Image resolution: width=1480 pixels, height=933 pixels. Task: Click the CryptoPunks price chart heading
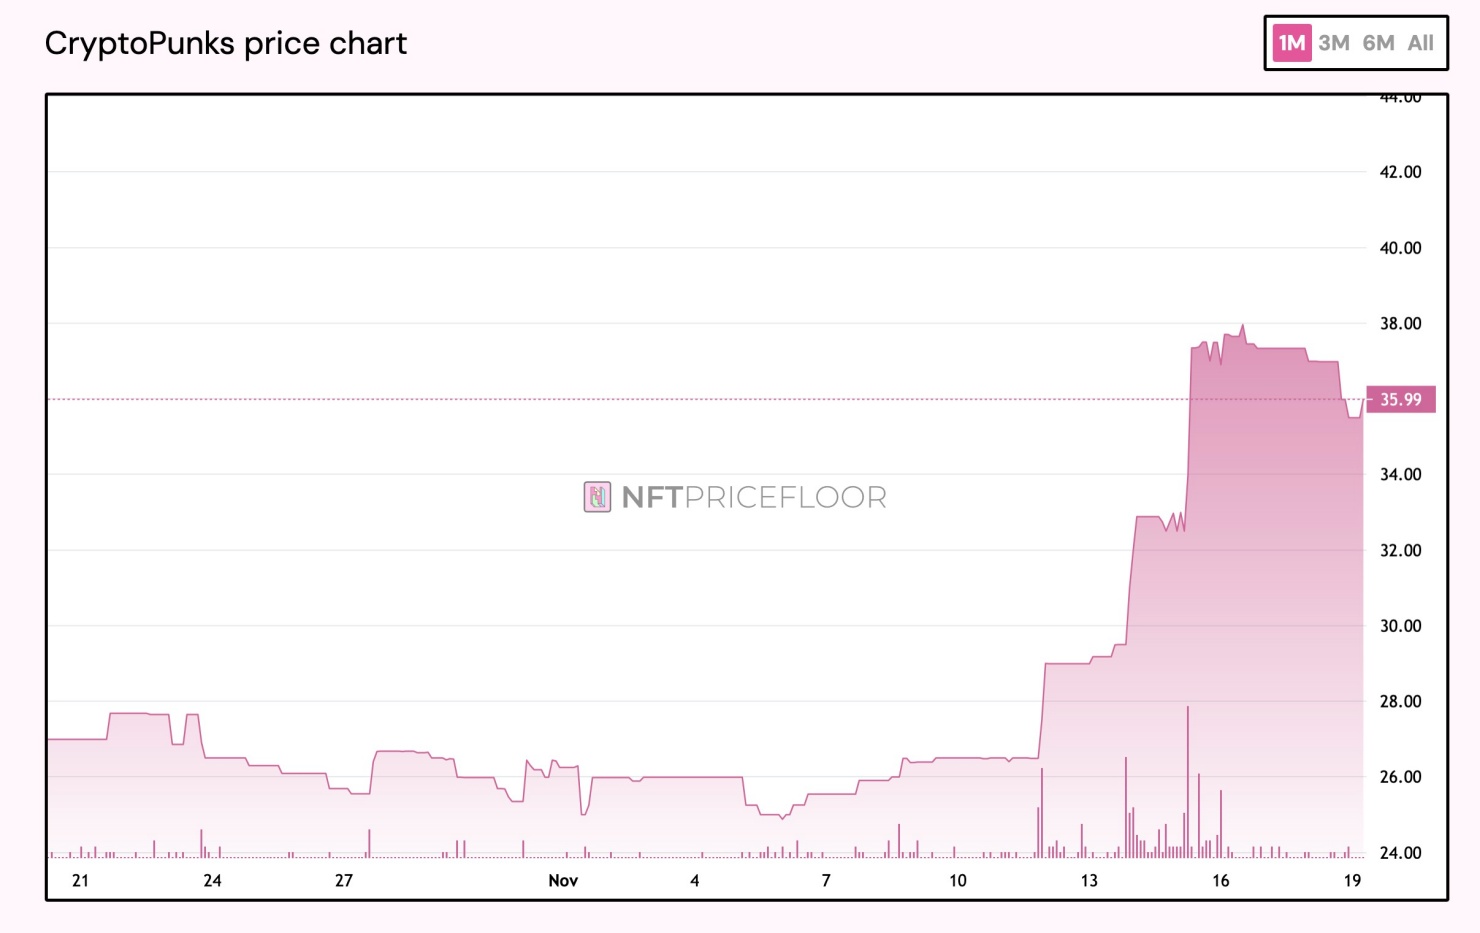coord(226,43)
